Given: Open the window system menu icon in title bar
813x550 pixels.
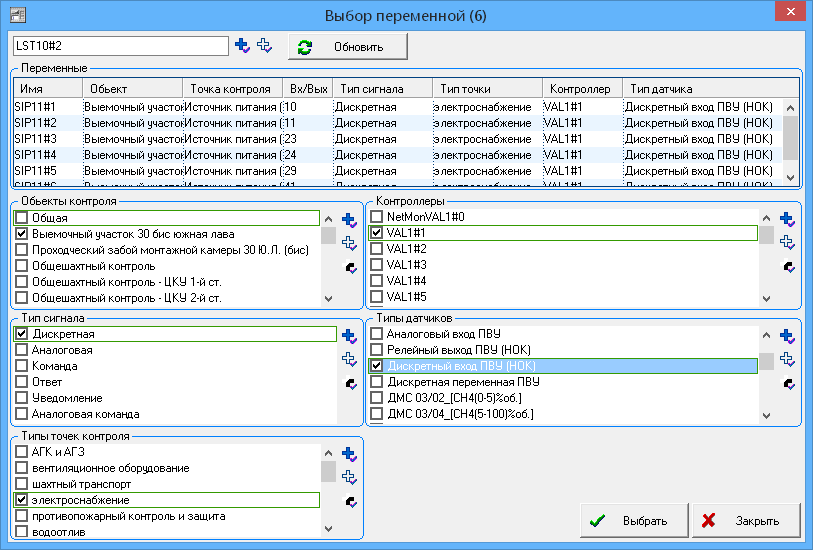Looking at the screenshot, I should [18, 15].
